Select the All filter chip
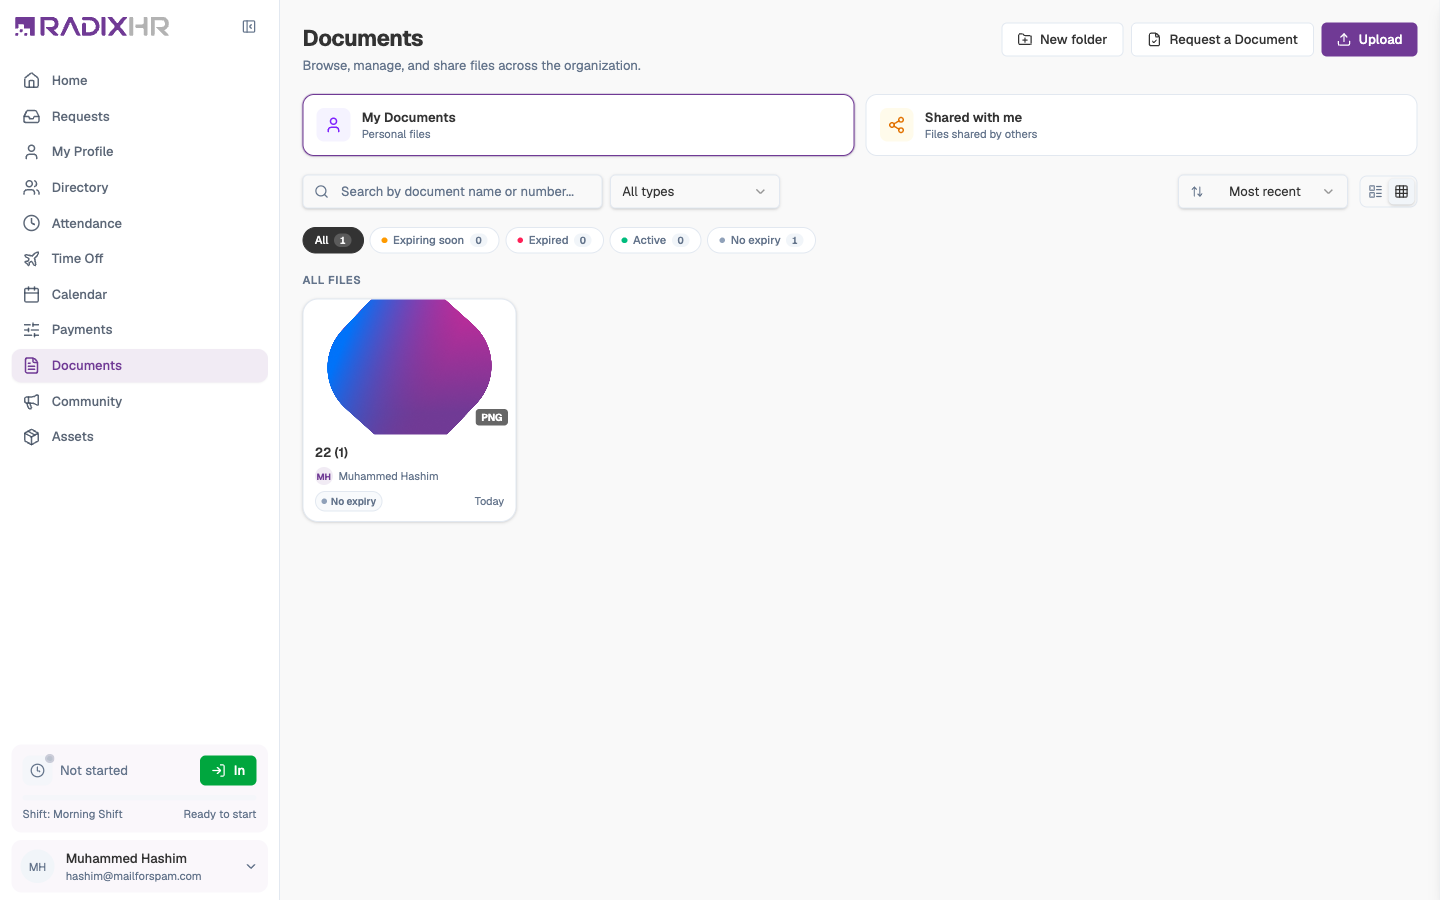The width and height of the screenshot is (1440, 900). pyautogui.click(x=333, y=240)
